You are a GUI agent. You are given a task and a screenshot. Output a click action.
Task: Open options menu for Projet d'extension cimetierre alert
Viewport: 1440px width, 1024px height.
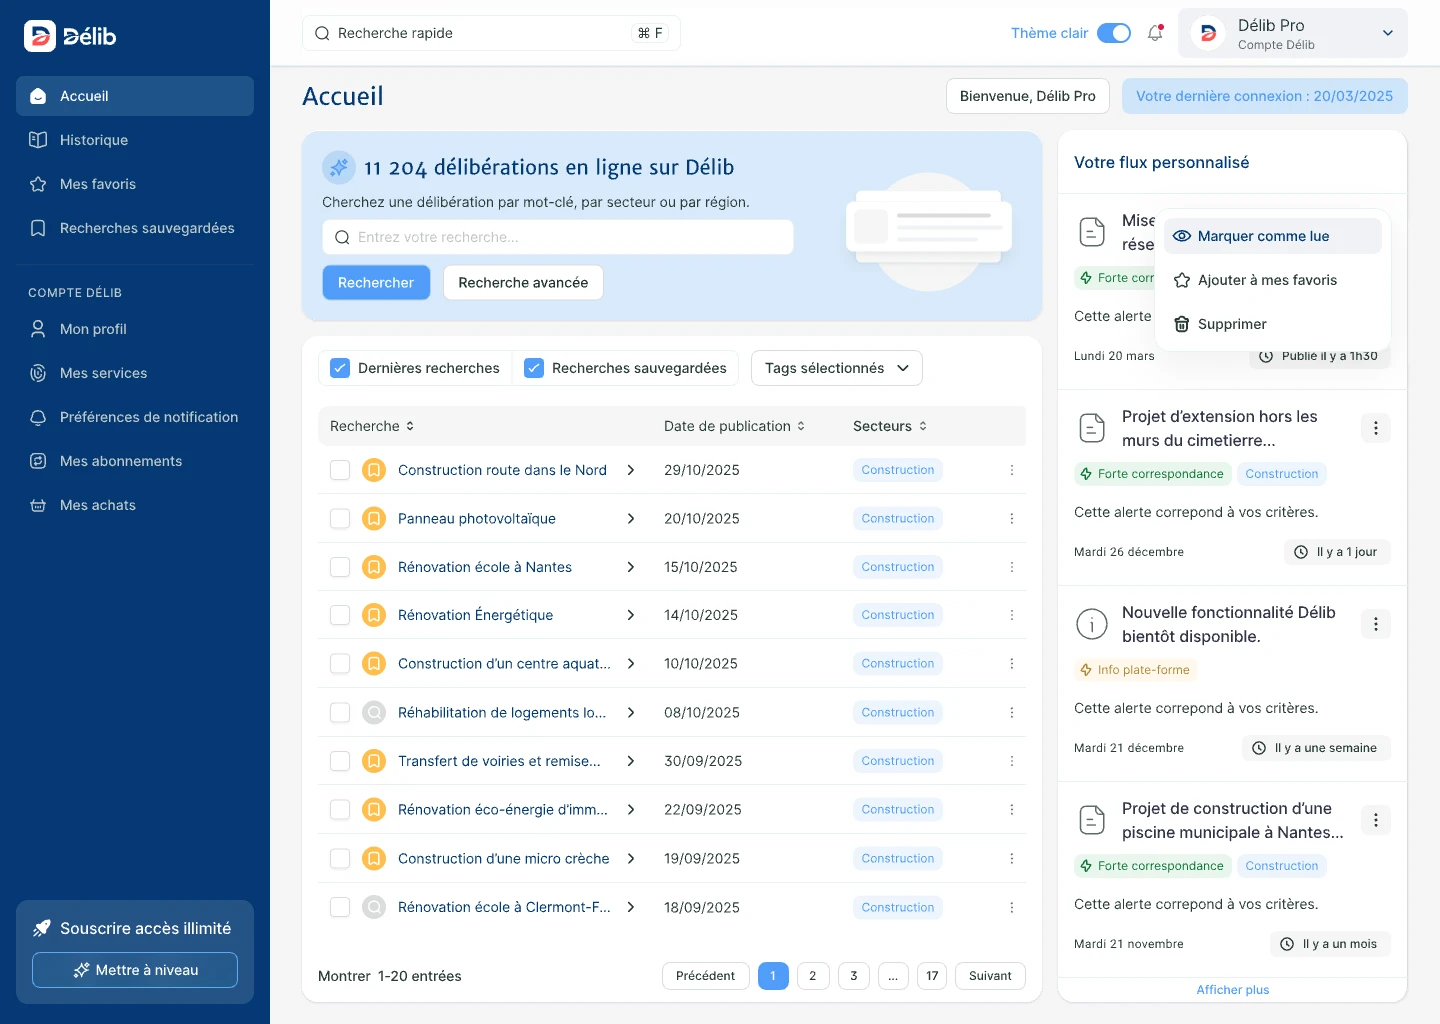(x=1376, y=428)
